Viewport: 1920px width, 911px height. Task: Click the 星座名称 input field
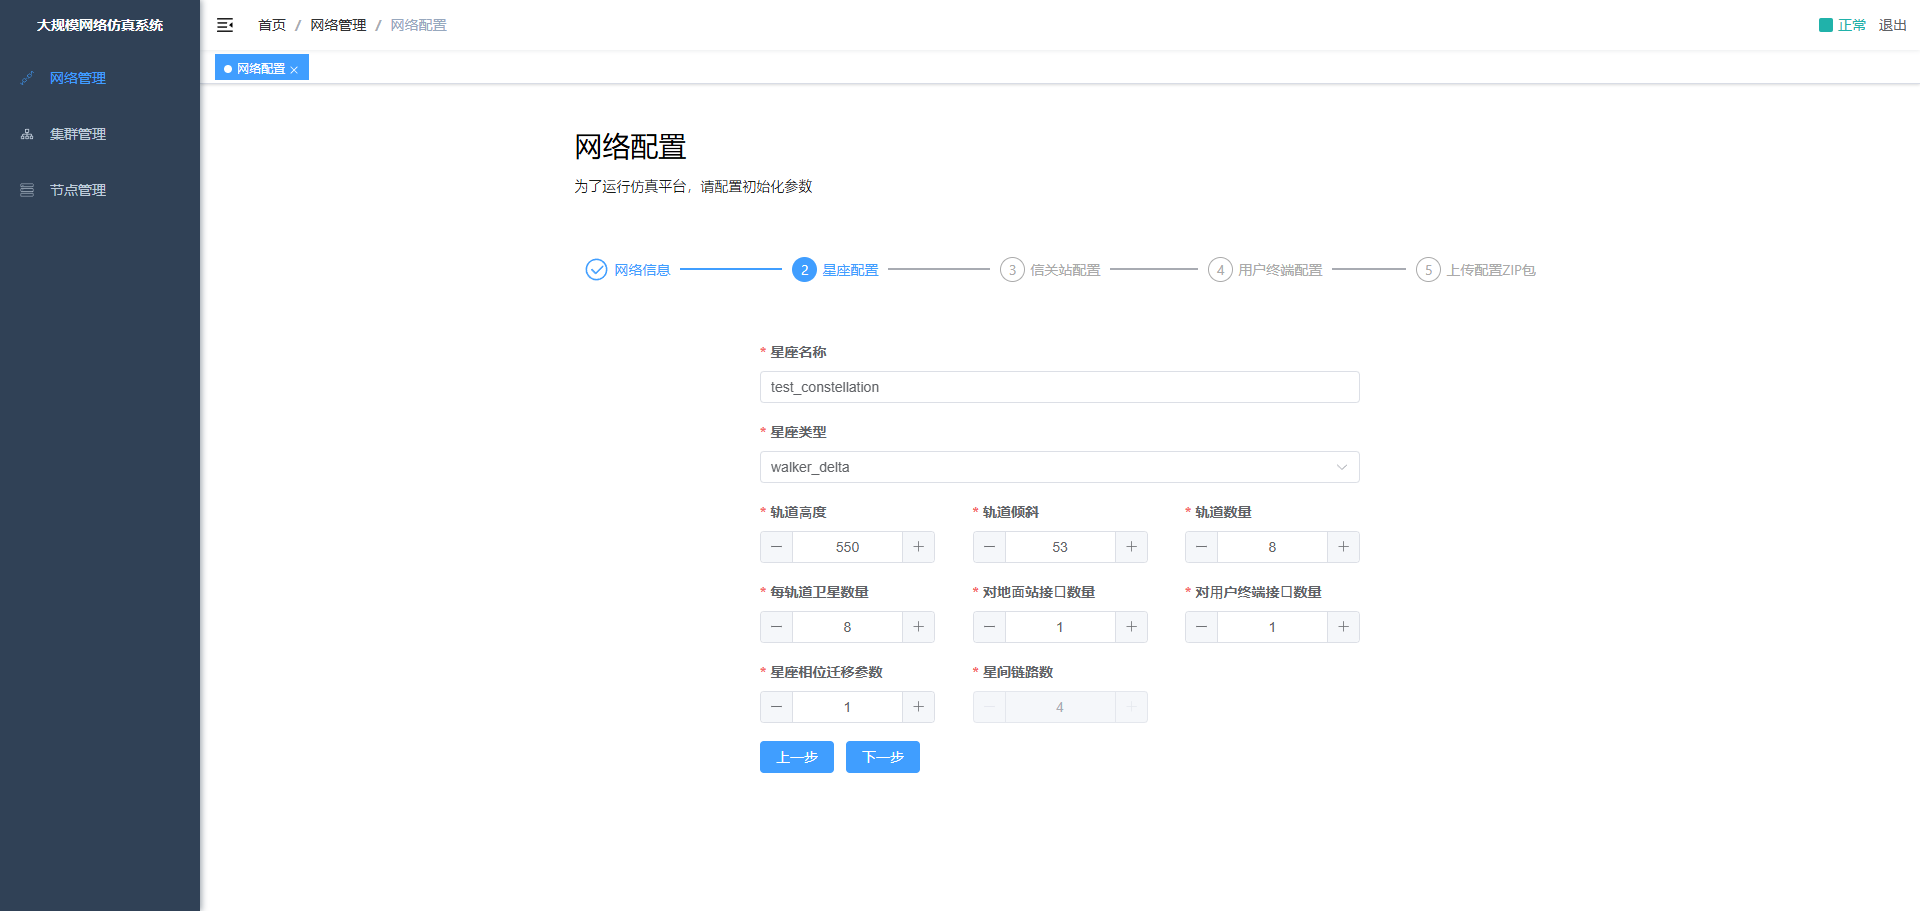tap(1059, 387)
